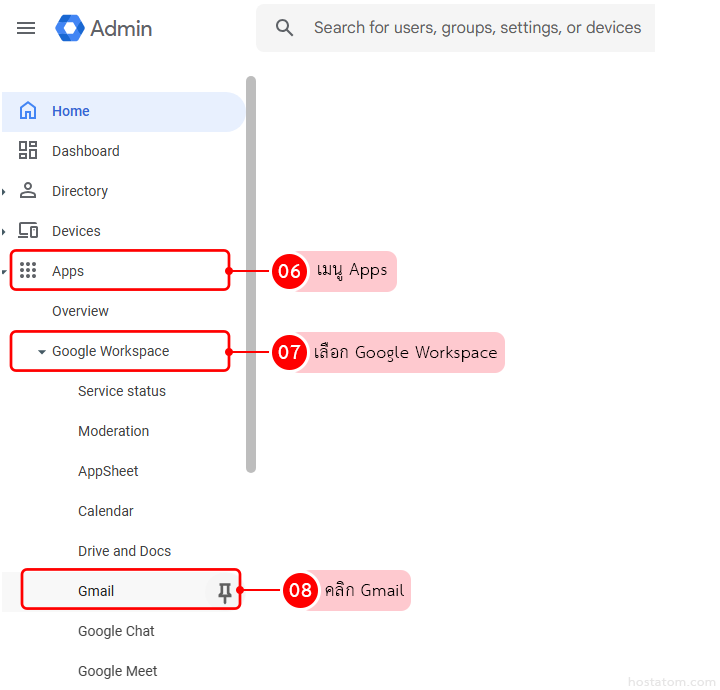Open the Calendar settings link
720x690 pixels.
[105, 511]
